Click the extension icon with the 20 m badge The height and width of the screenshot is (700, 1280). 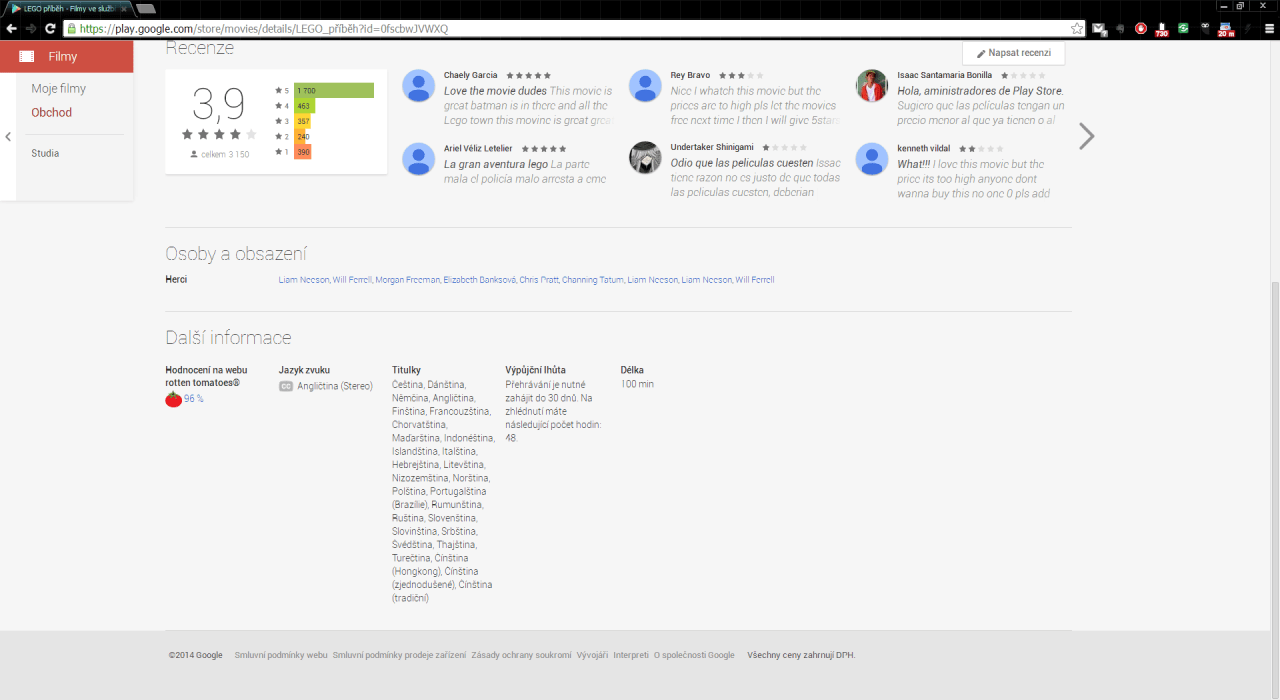pyautogui.click(x=1226, y=30)
